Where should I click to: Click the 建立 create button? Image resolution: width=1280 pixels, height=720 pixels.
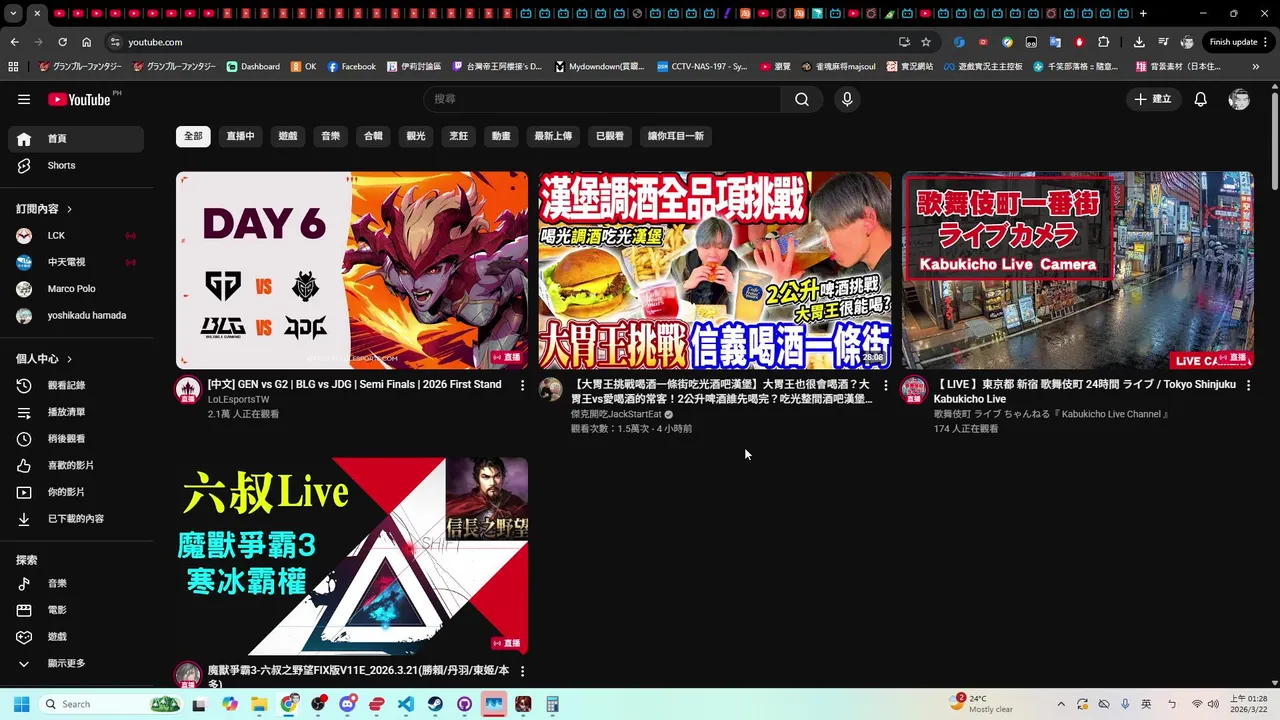pos(1153,99)
